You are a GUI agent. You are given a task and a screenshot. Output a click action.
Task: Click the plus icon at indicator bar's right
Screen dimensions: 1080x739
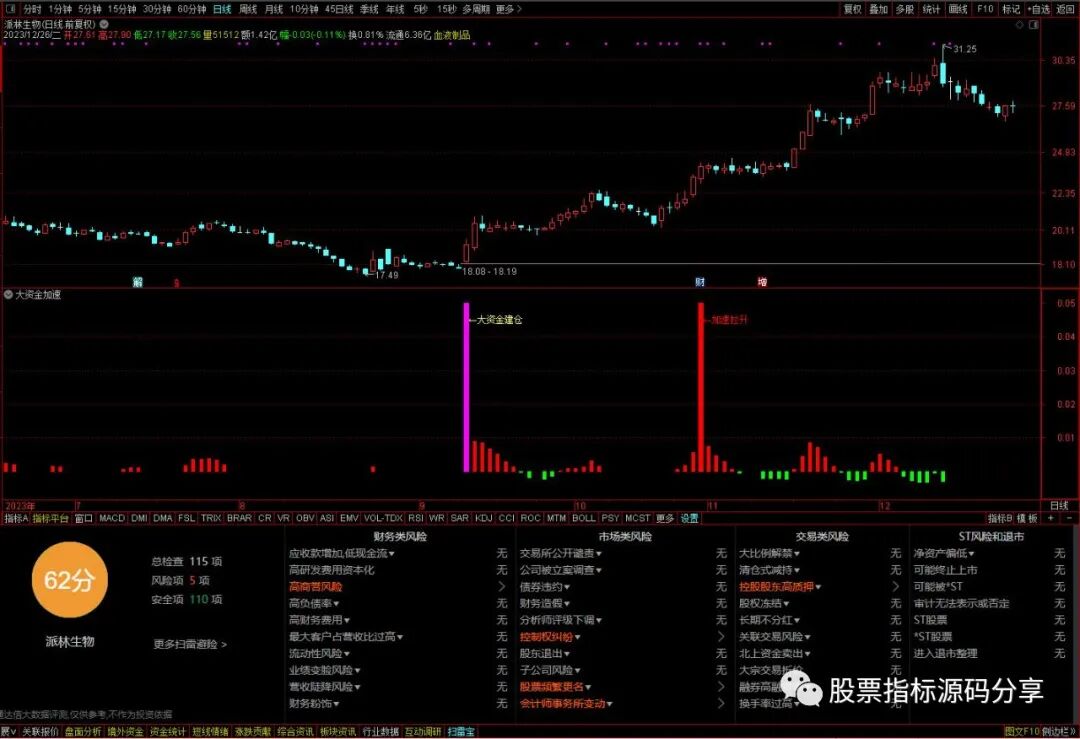1050,518
